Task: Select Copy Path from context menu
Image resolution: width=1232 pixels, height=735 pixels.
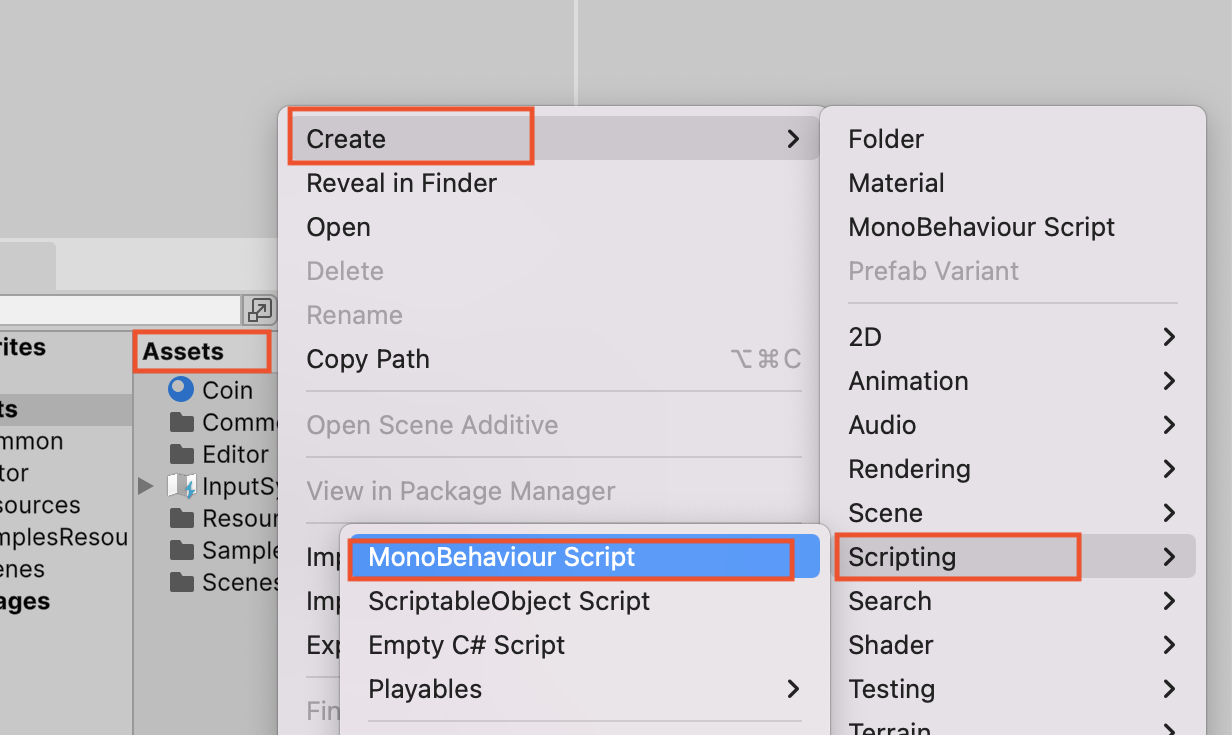Action: (368, 359)
